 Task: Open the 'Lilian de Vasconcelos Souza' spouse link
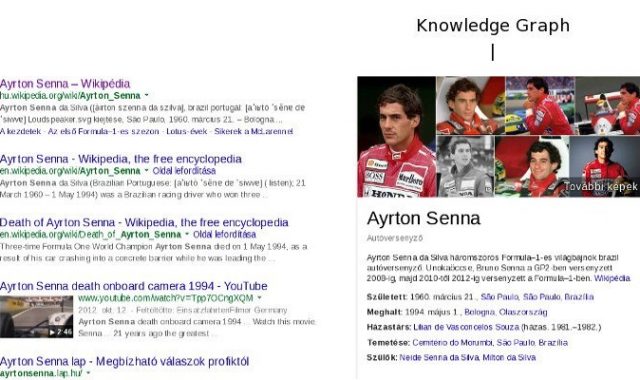click(466, 327)
